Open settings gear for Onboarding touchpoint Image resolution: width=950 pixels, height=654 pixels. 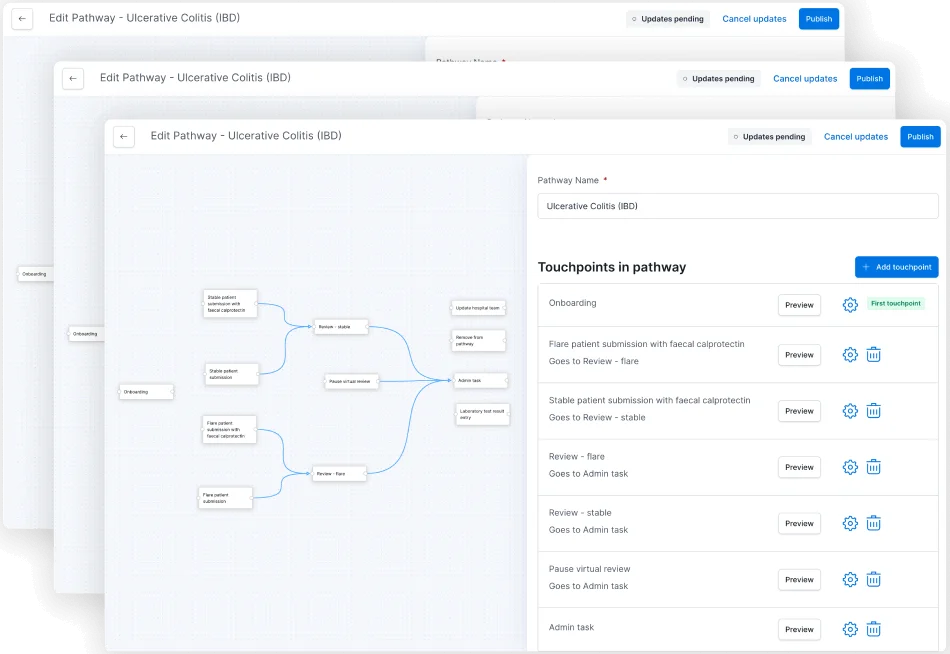pos(850,305)
